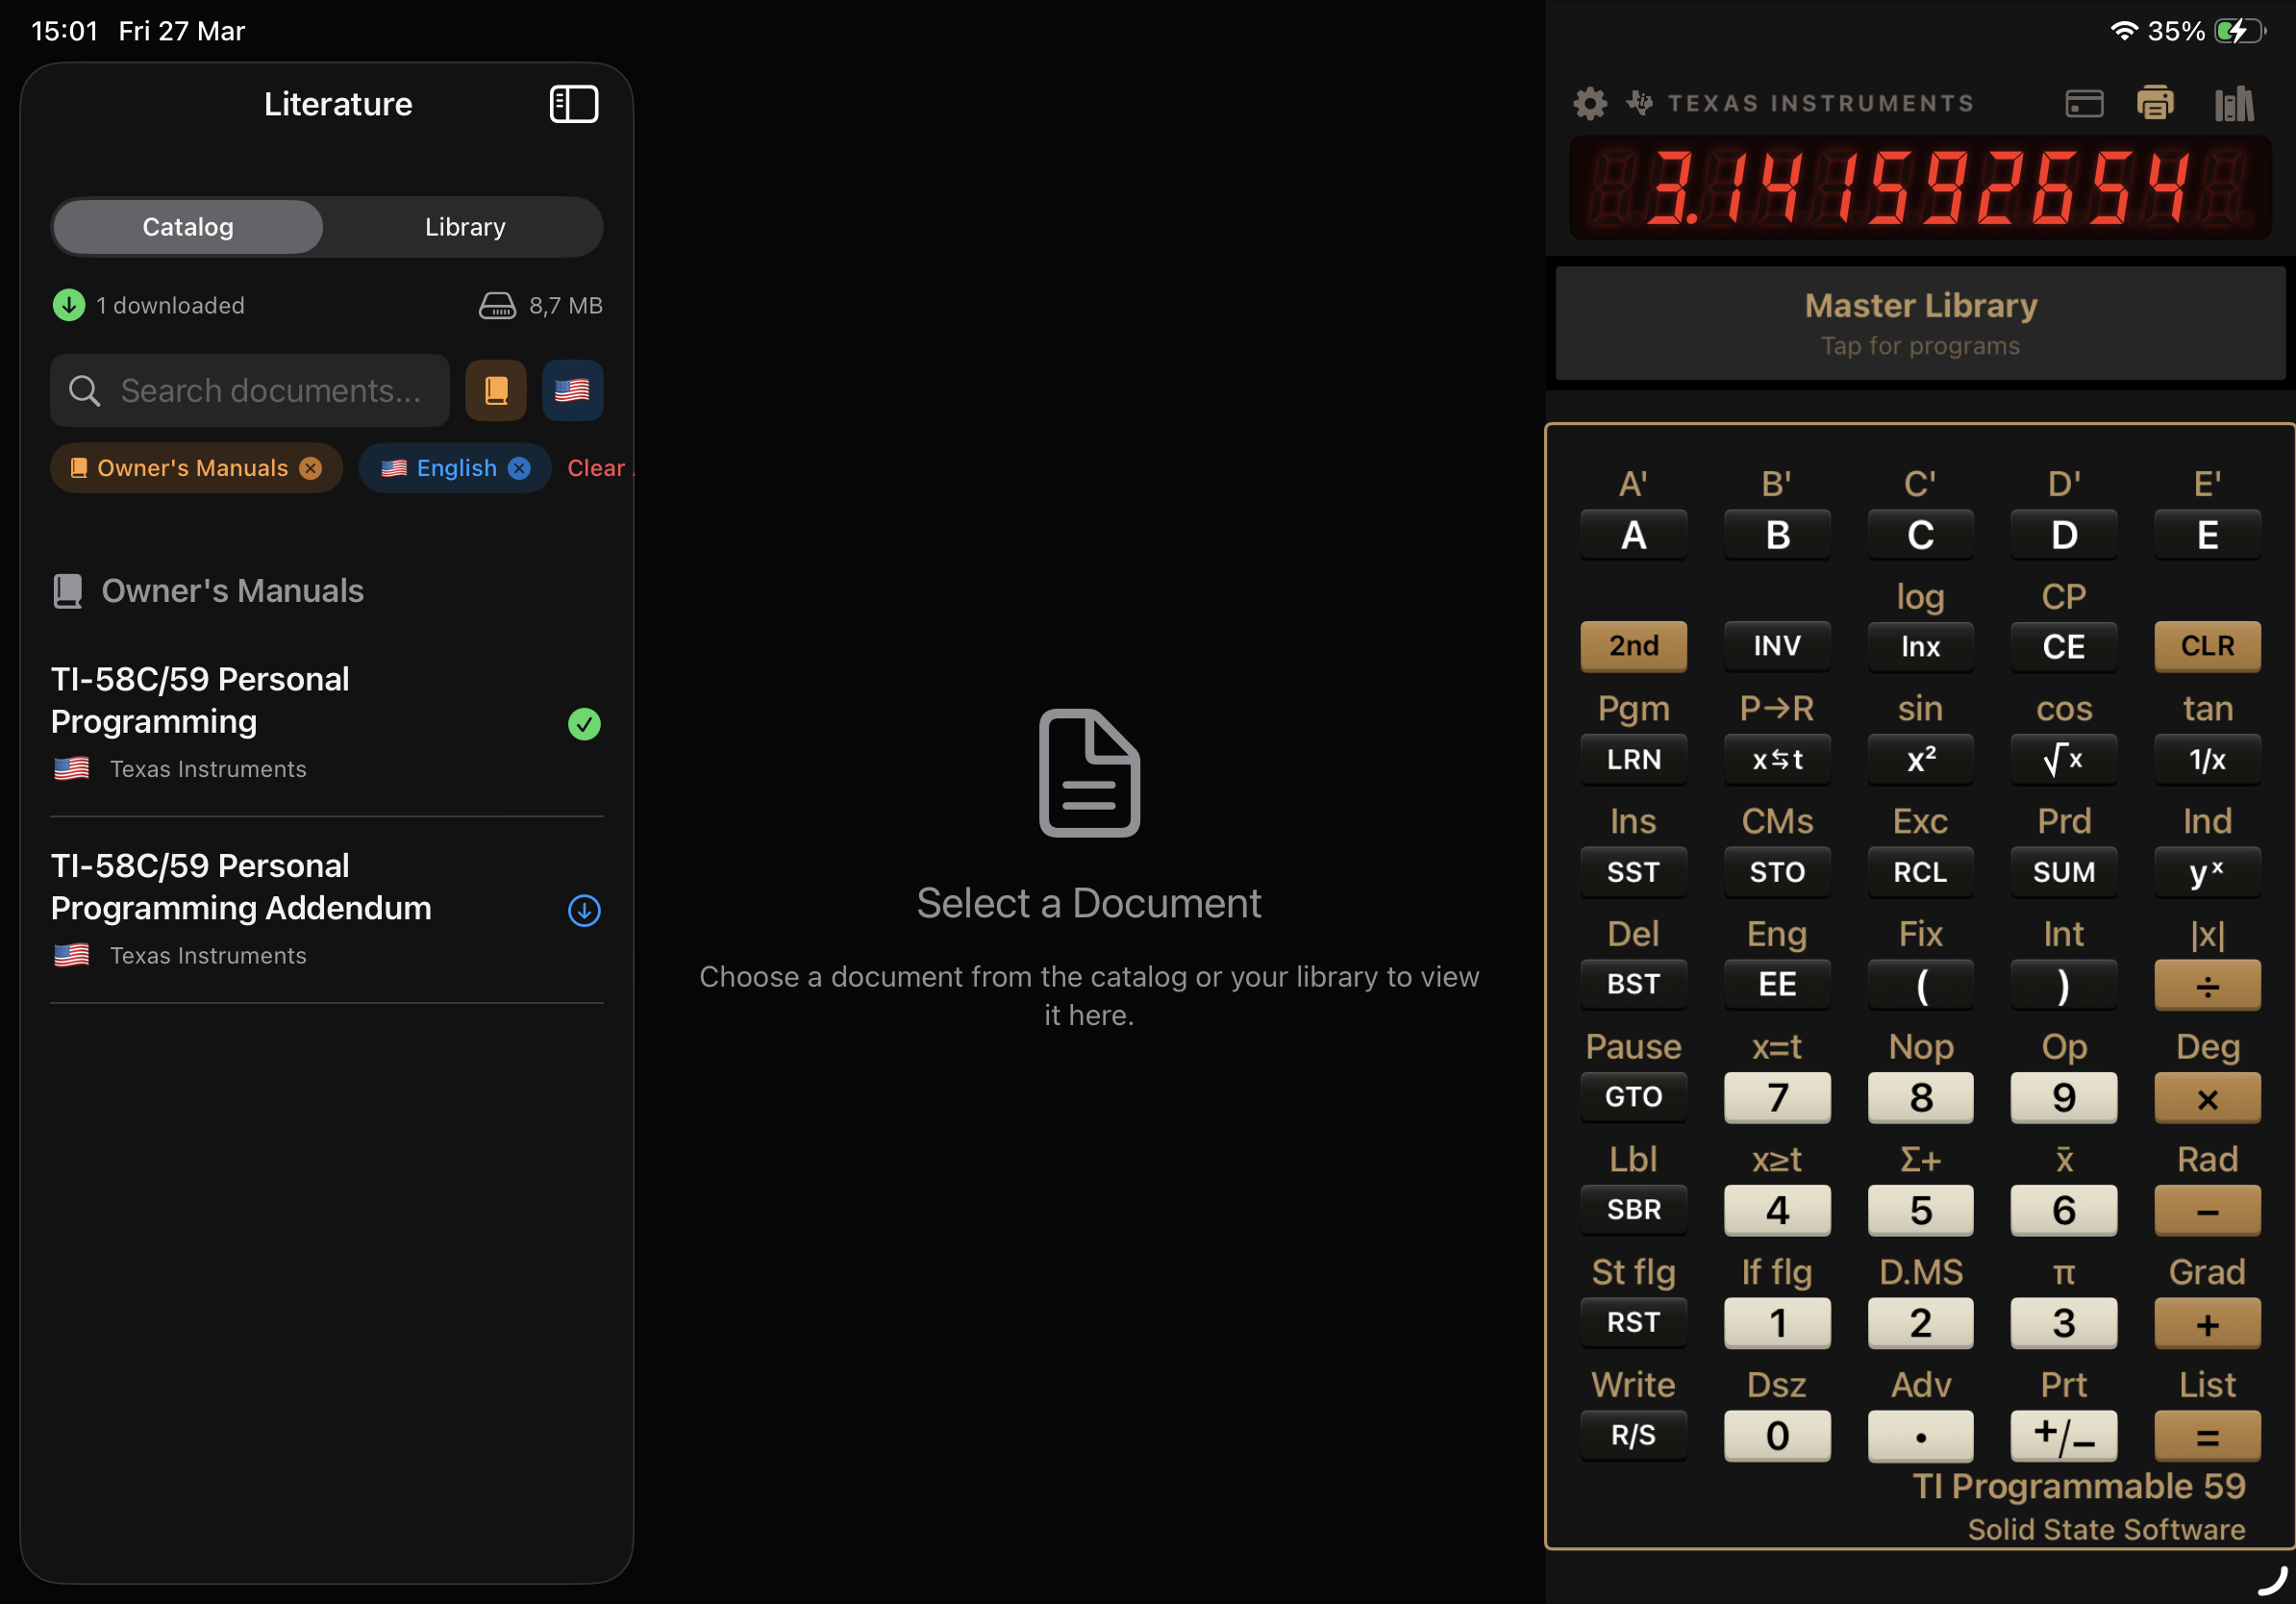The width and height of the screenshot is (2296, 1604).
Task: Click the magnetic card icon
Action: (x=2084, y=103)
